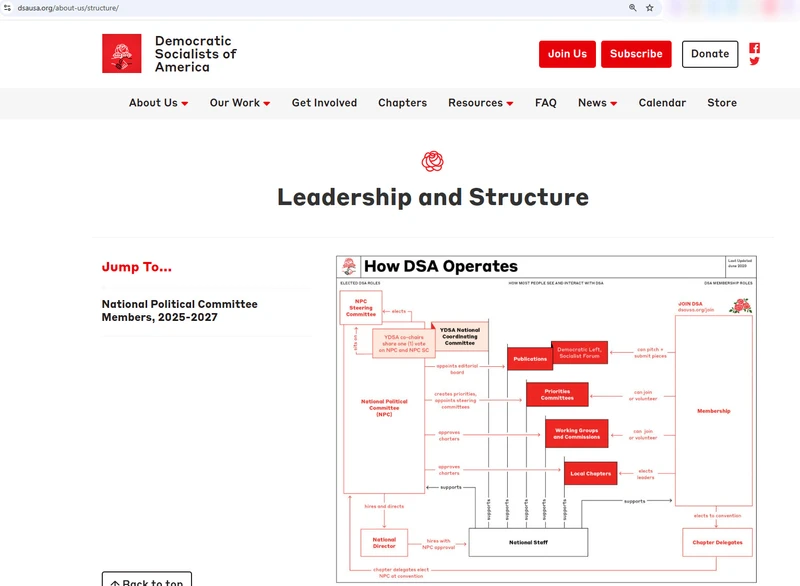Open the DSA Facebook page icon

tap(754, 48)
